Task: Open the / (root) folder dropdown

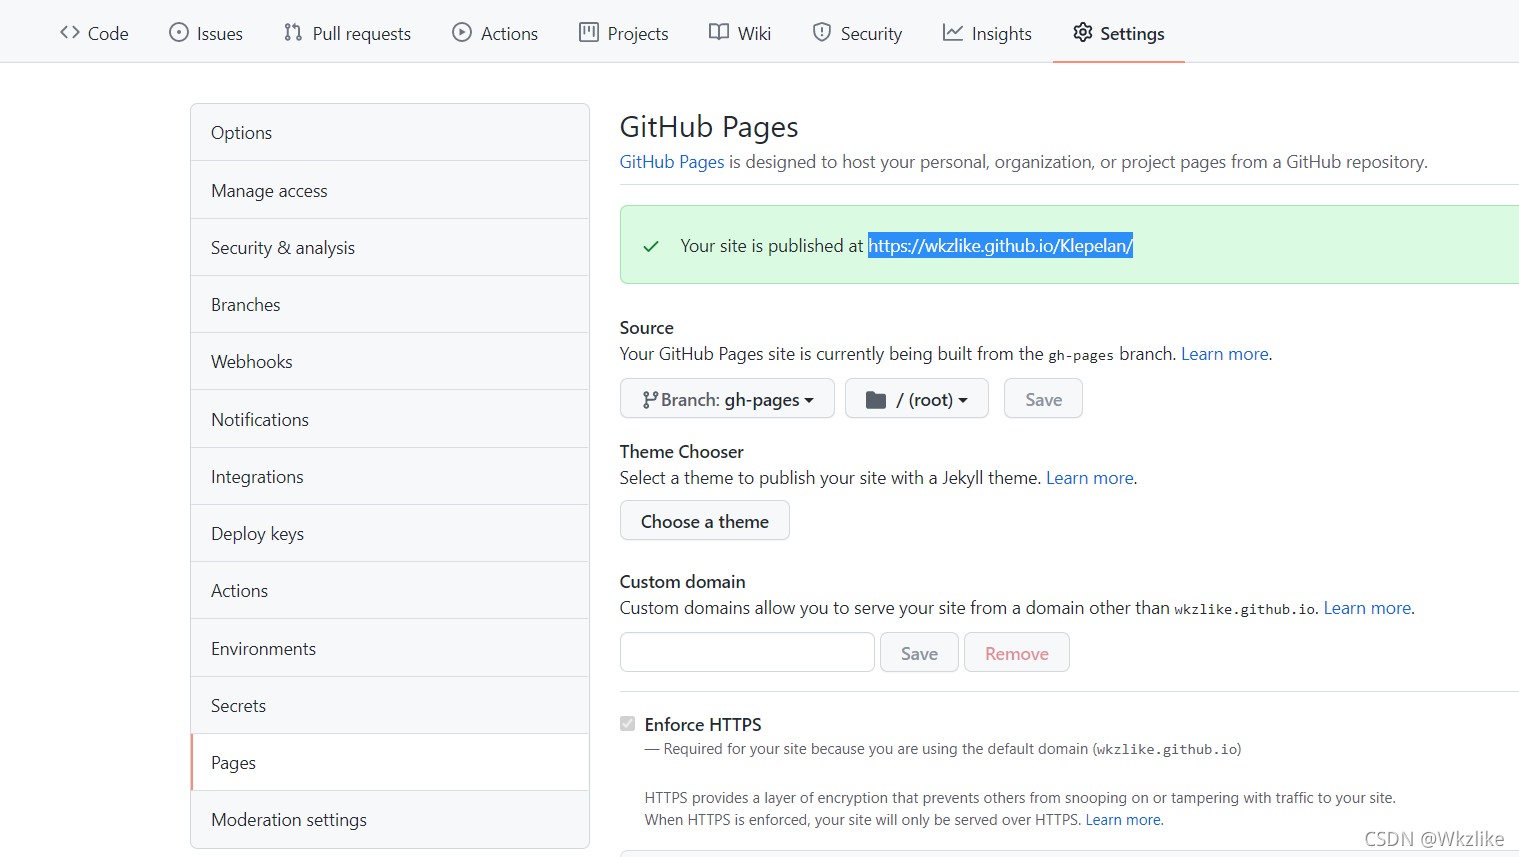Action: (x=917, y=398)
